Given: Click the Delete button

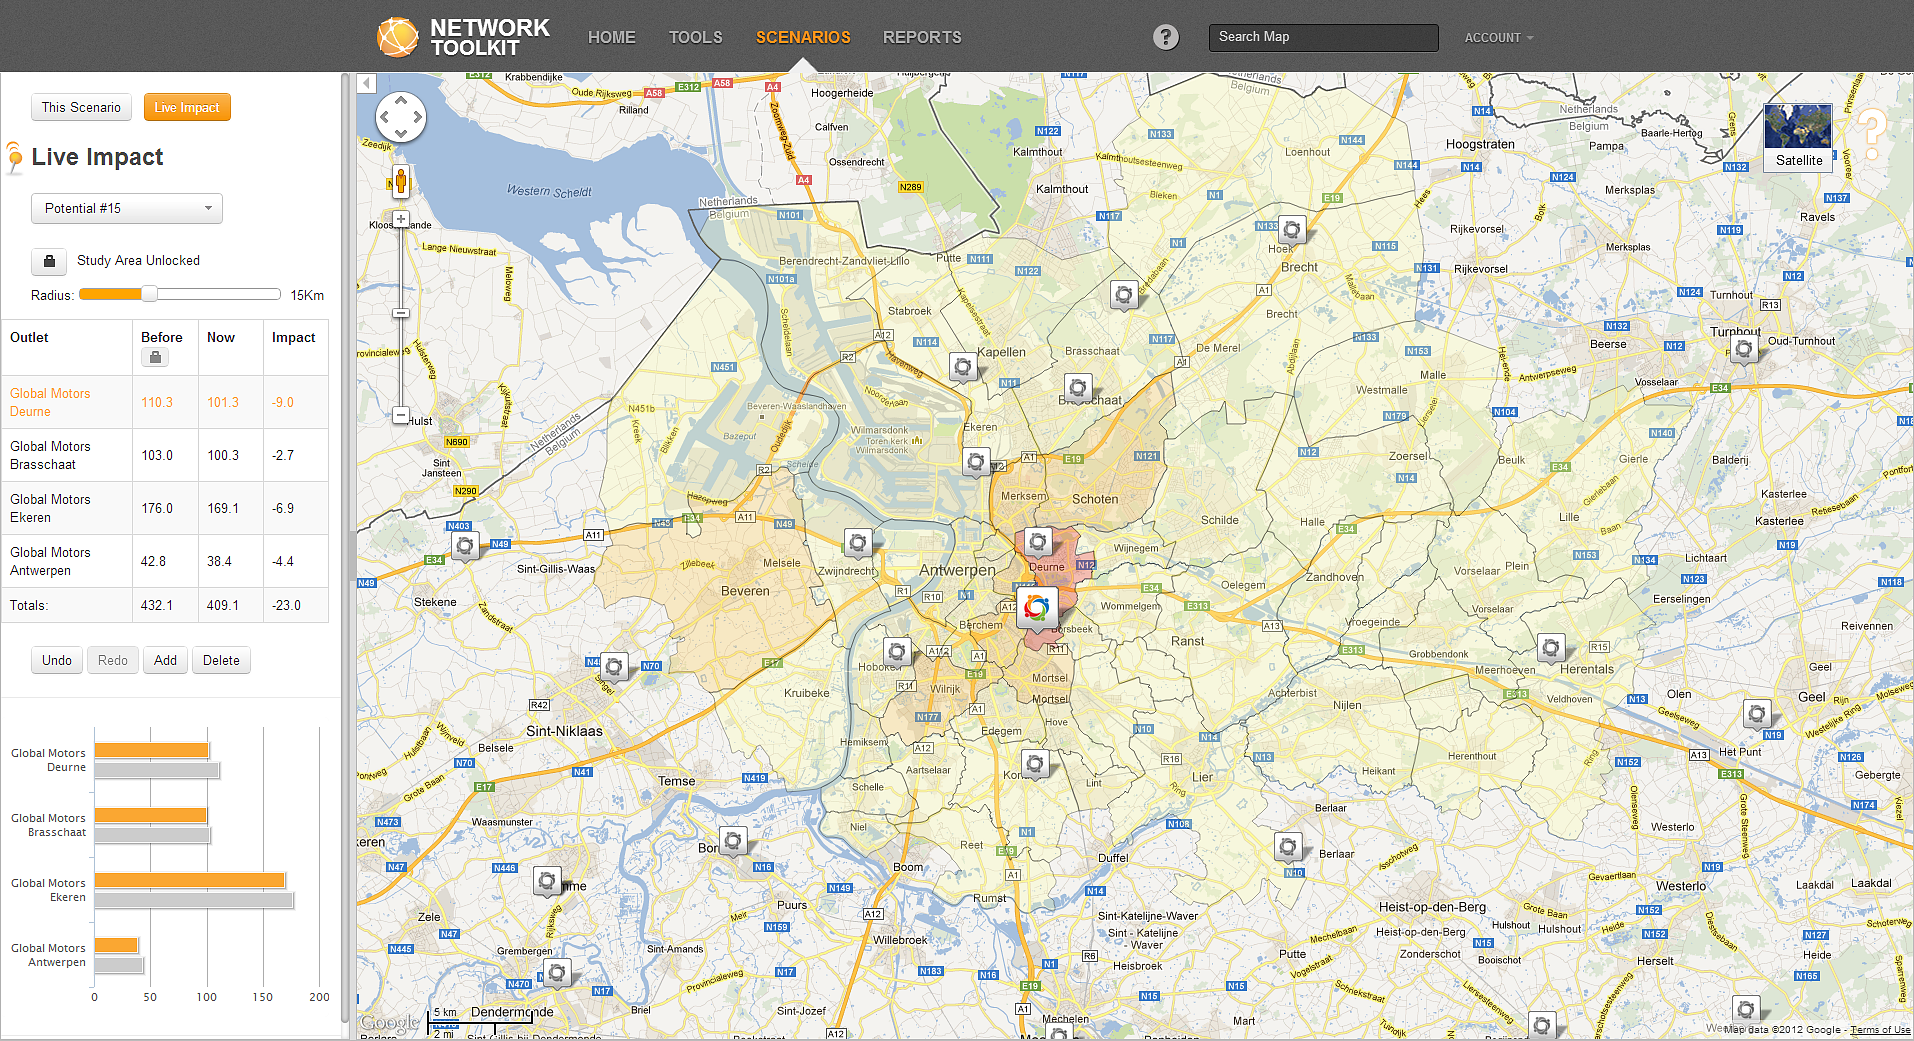Looking at the screenshot, I should point(221,660).
